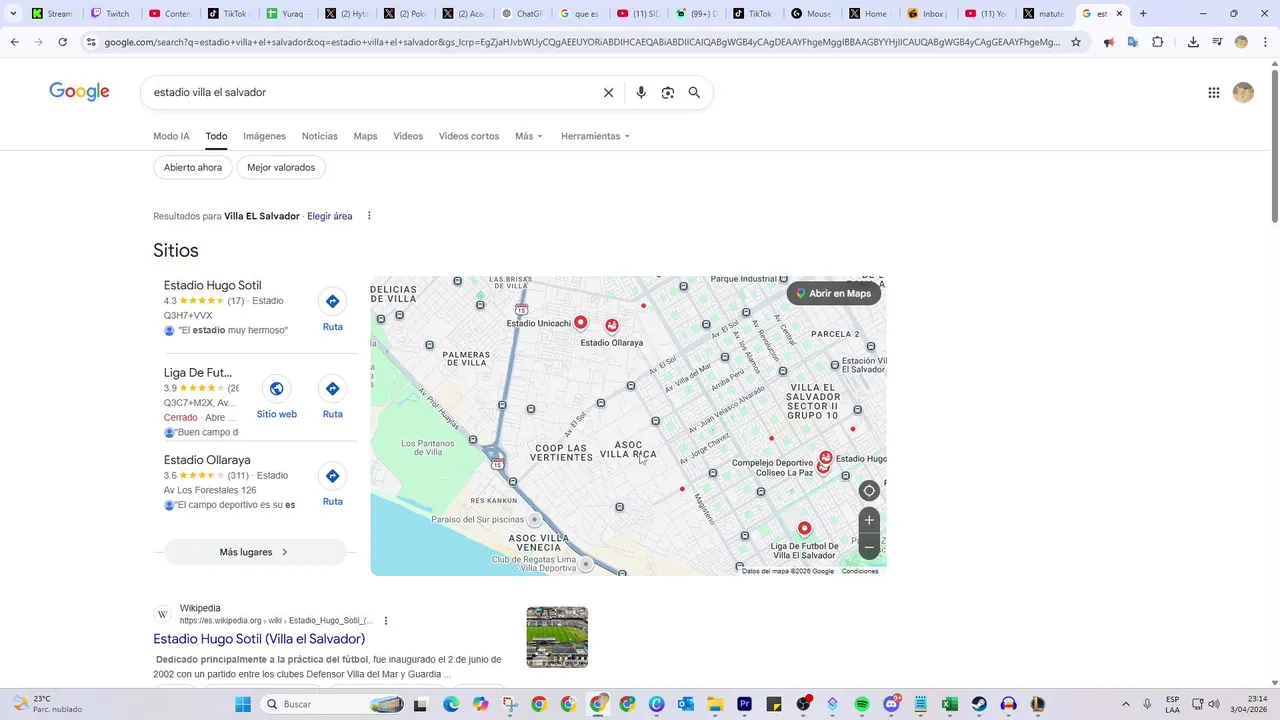Zoom out on the map
1280x720 pixels.
(869, 547)
